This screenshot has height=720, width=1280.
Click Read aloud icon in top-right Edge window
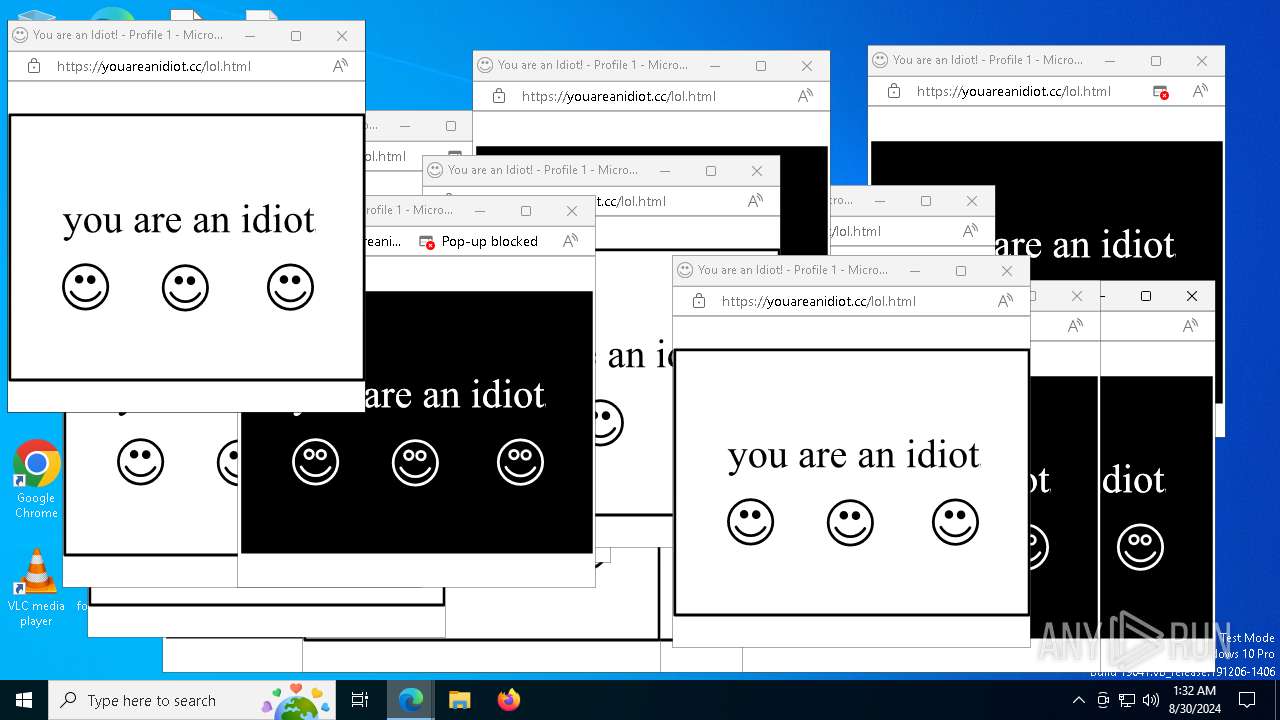pyautogui.click(x=1200, y=91)
